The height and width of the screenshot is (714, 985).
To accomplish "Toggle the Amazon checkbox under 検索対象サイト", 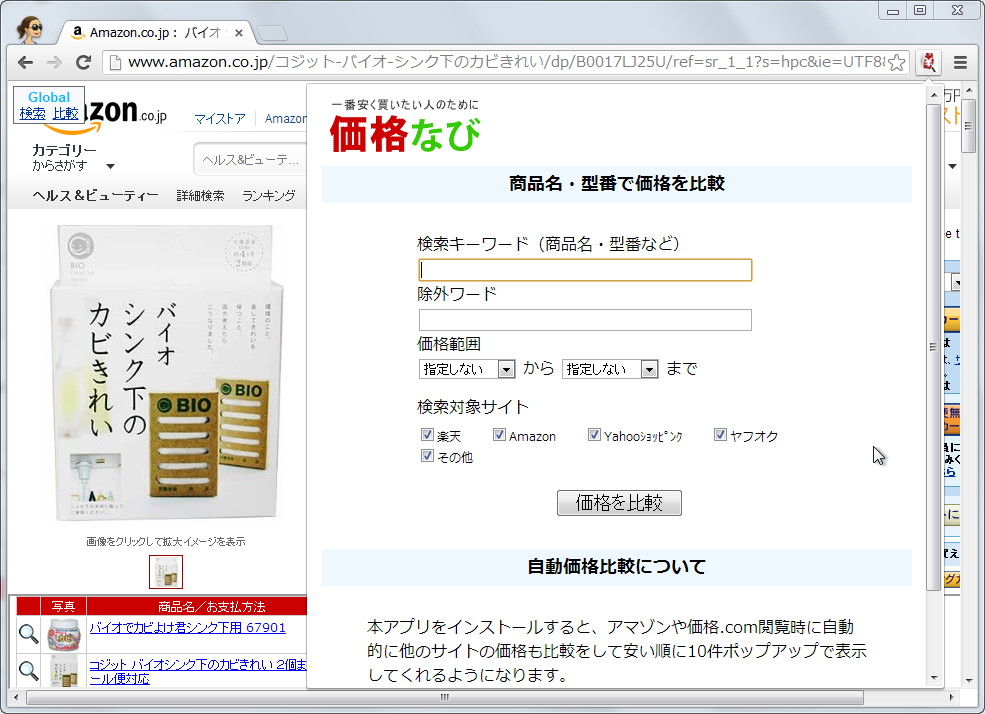I will pyautogui.click(x=499, y=434).
